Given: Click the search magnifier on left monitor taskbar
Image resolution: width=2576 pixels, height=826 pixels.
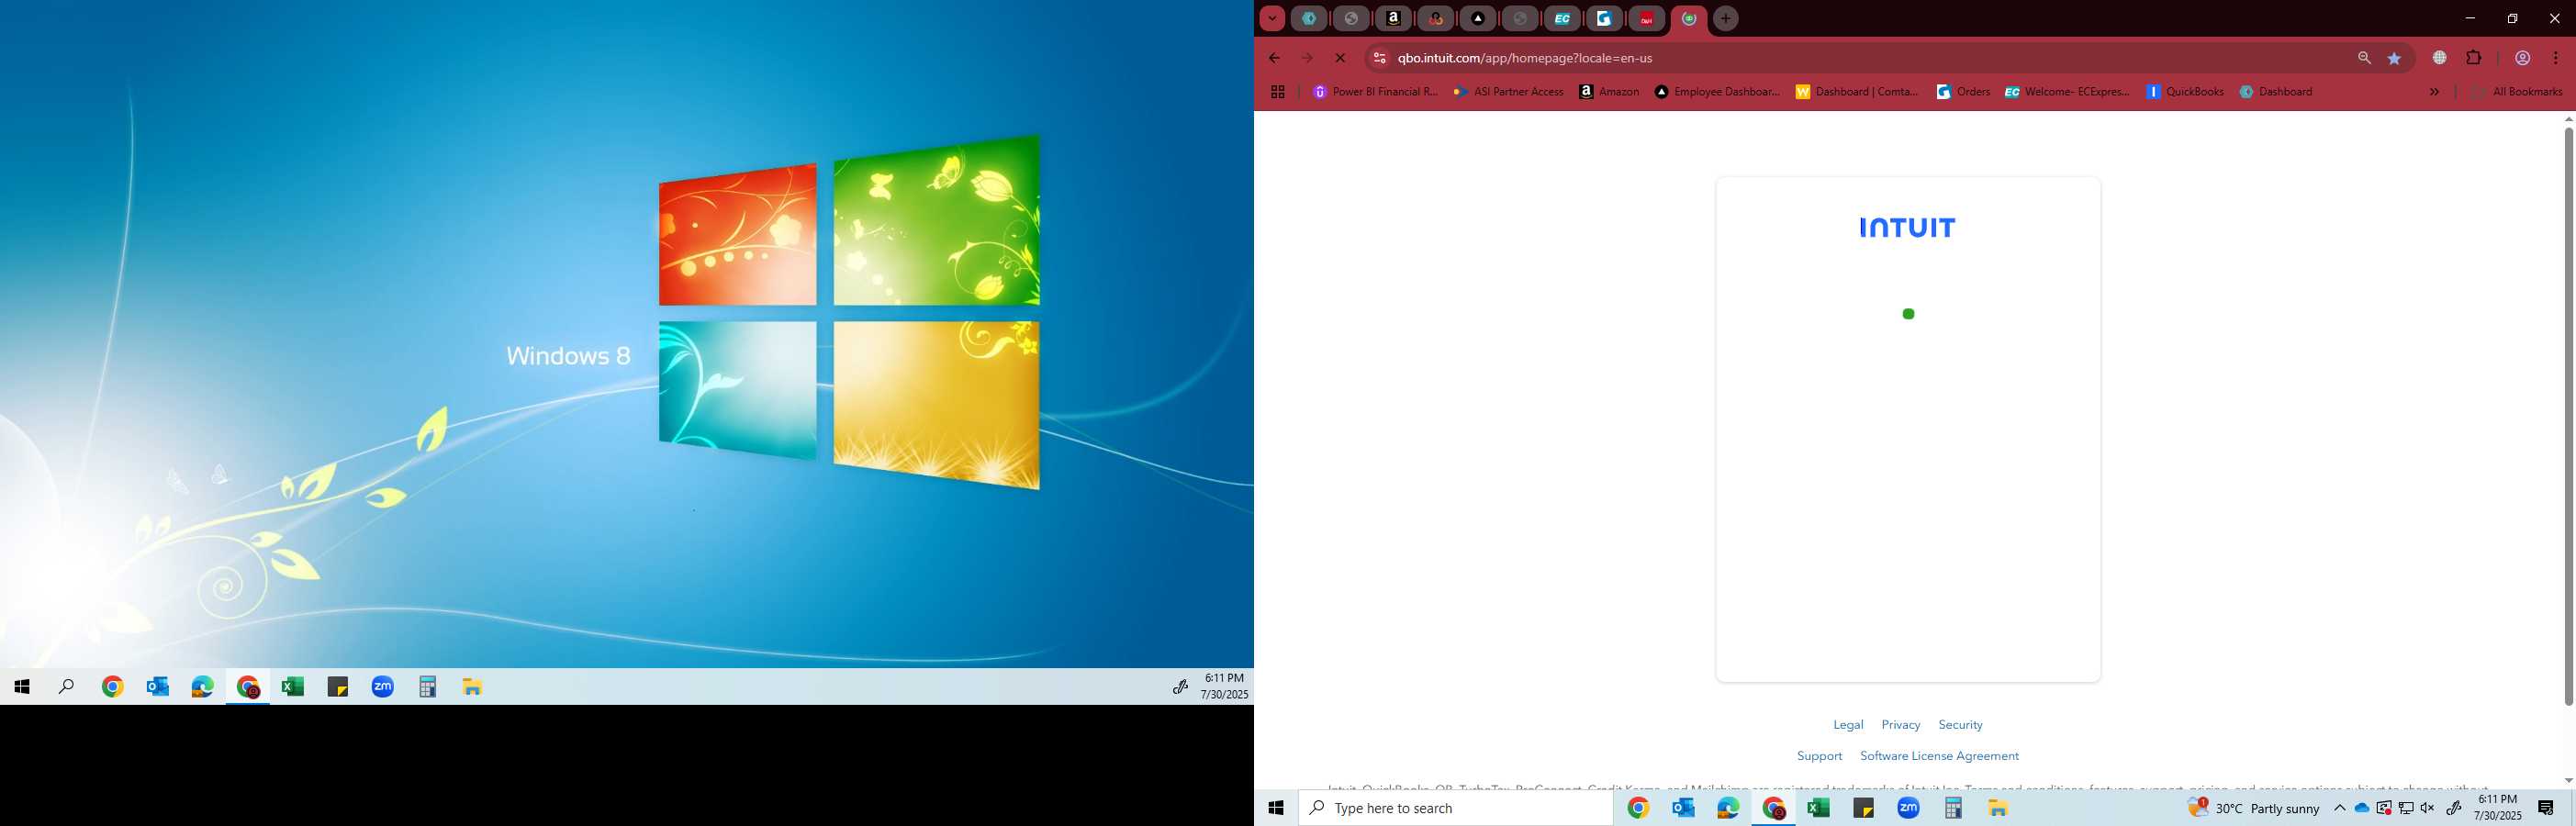Looking at the screenshot, I should tap(67, 687).
